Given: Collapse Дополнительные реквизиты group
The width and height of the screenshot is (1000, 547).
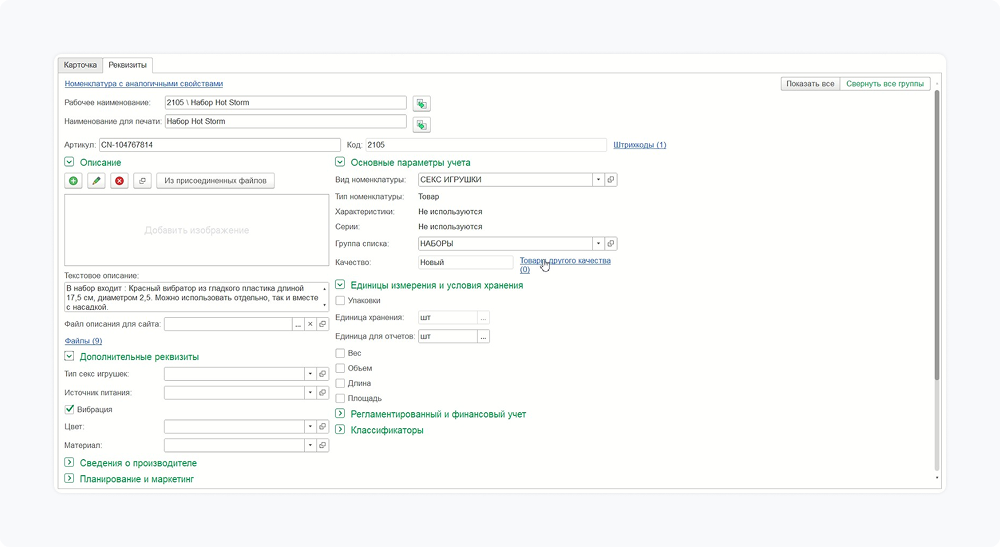Looking at the screenshot, I should pyautogui.click(x=69, y=356).
